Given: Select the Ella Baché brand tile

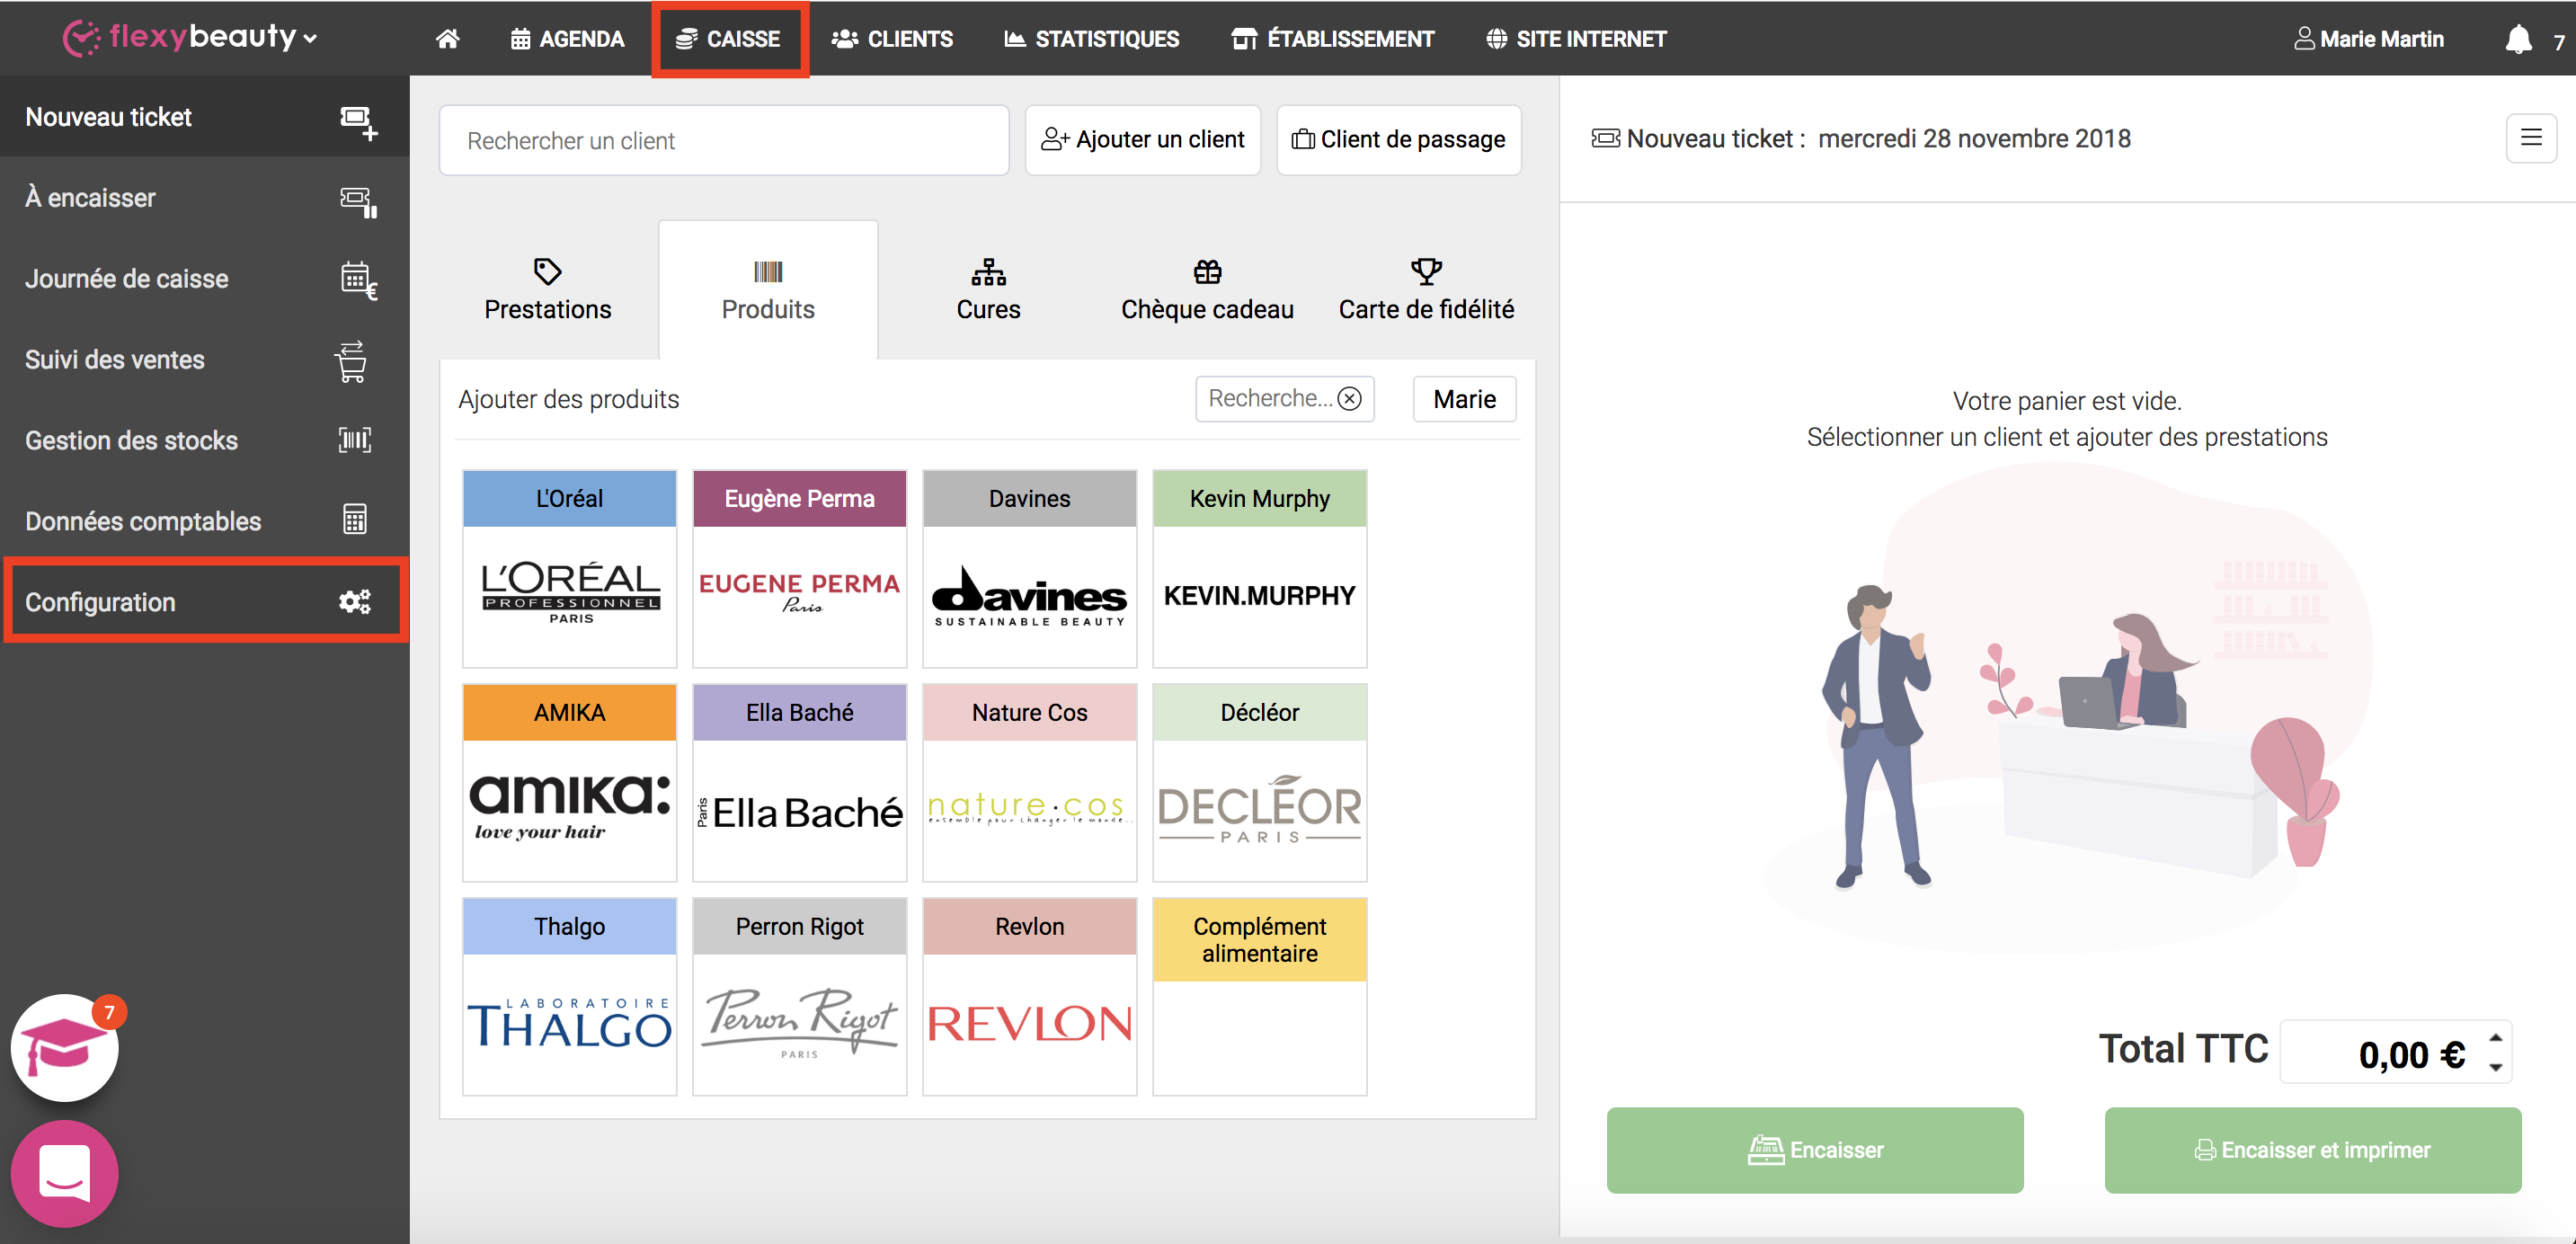Looking at the screenshot, I should tap(799, 782).
